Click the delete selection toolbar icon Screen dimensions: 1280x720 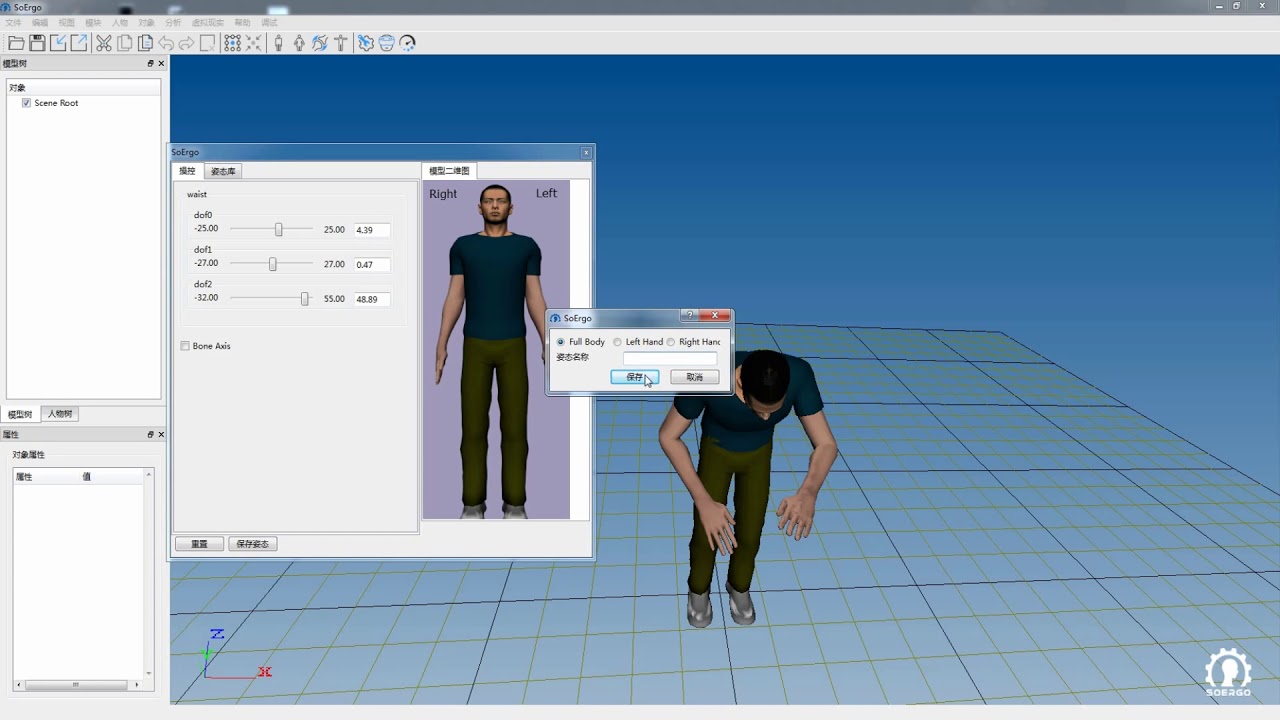[208, 43]
